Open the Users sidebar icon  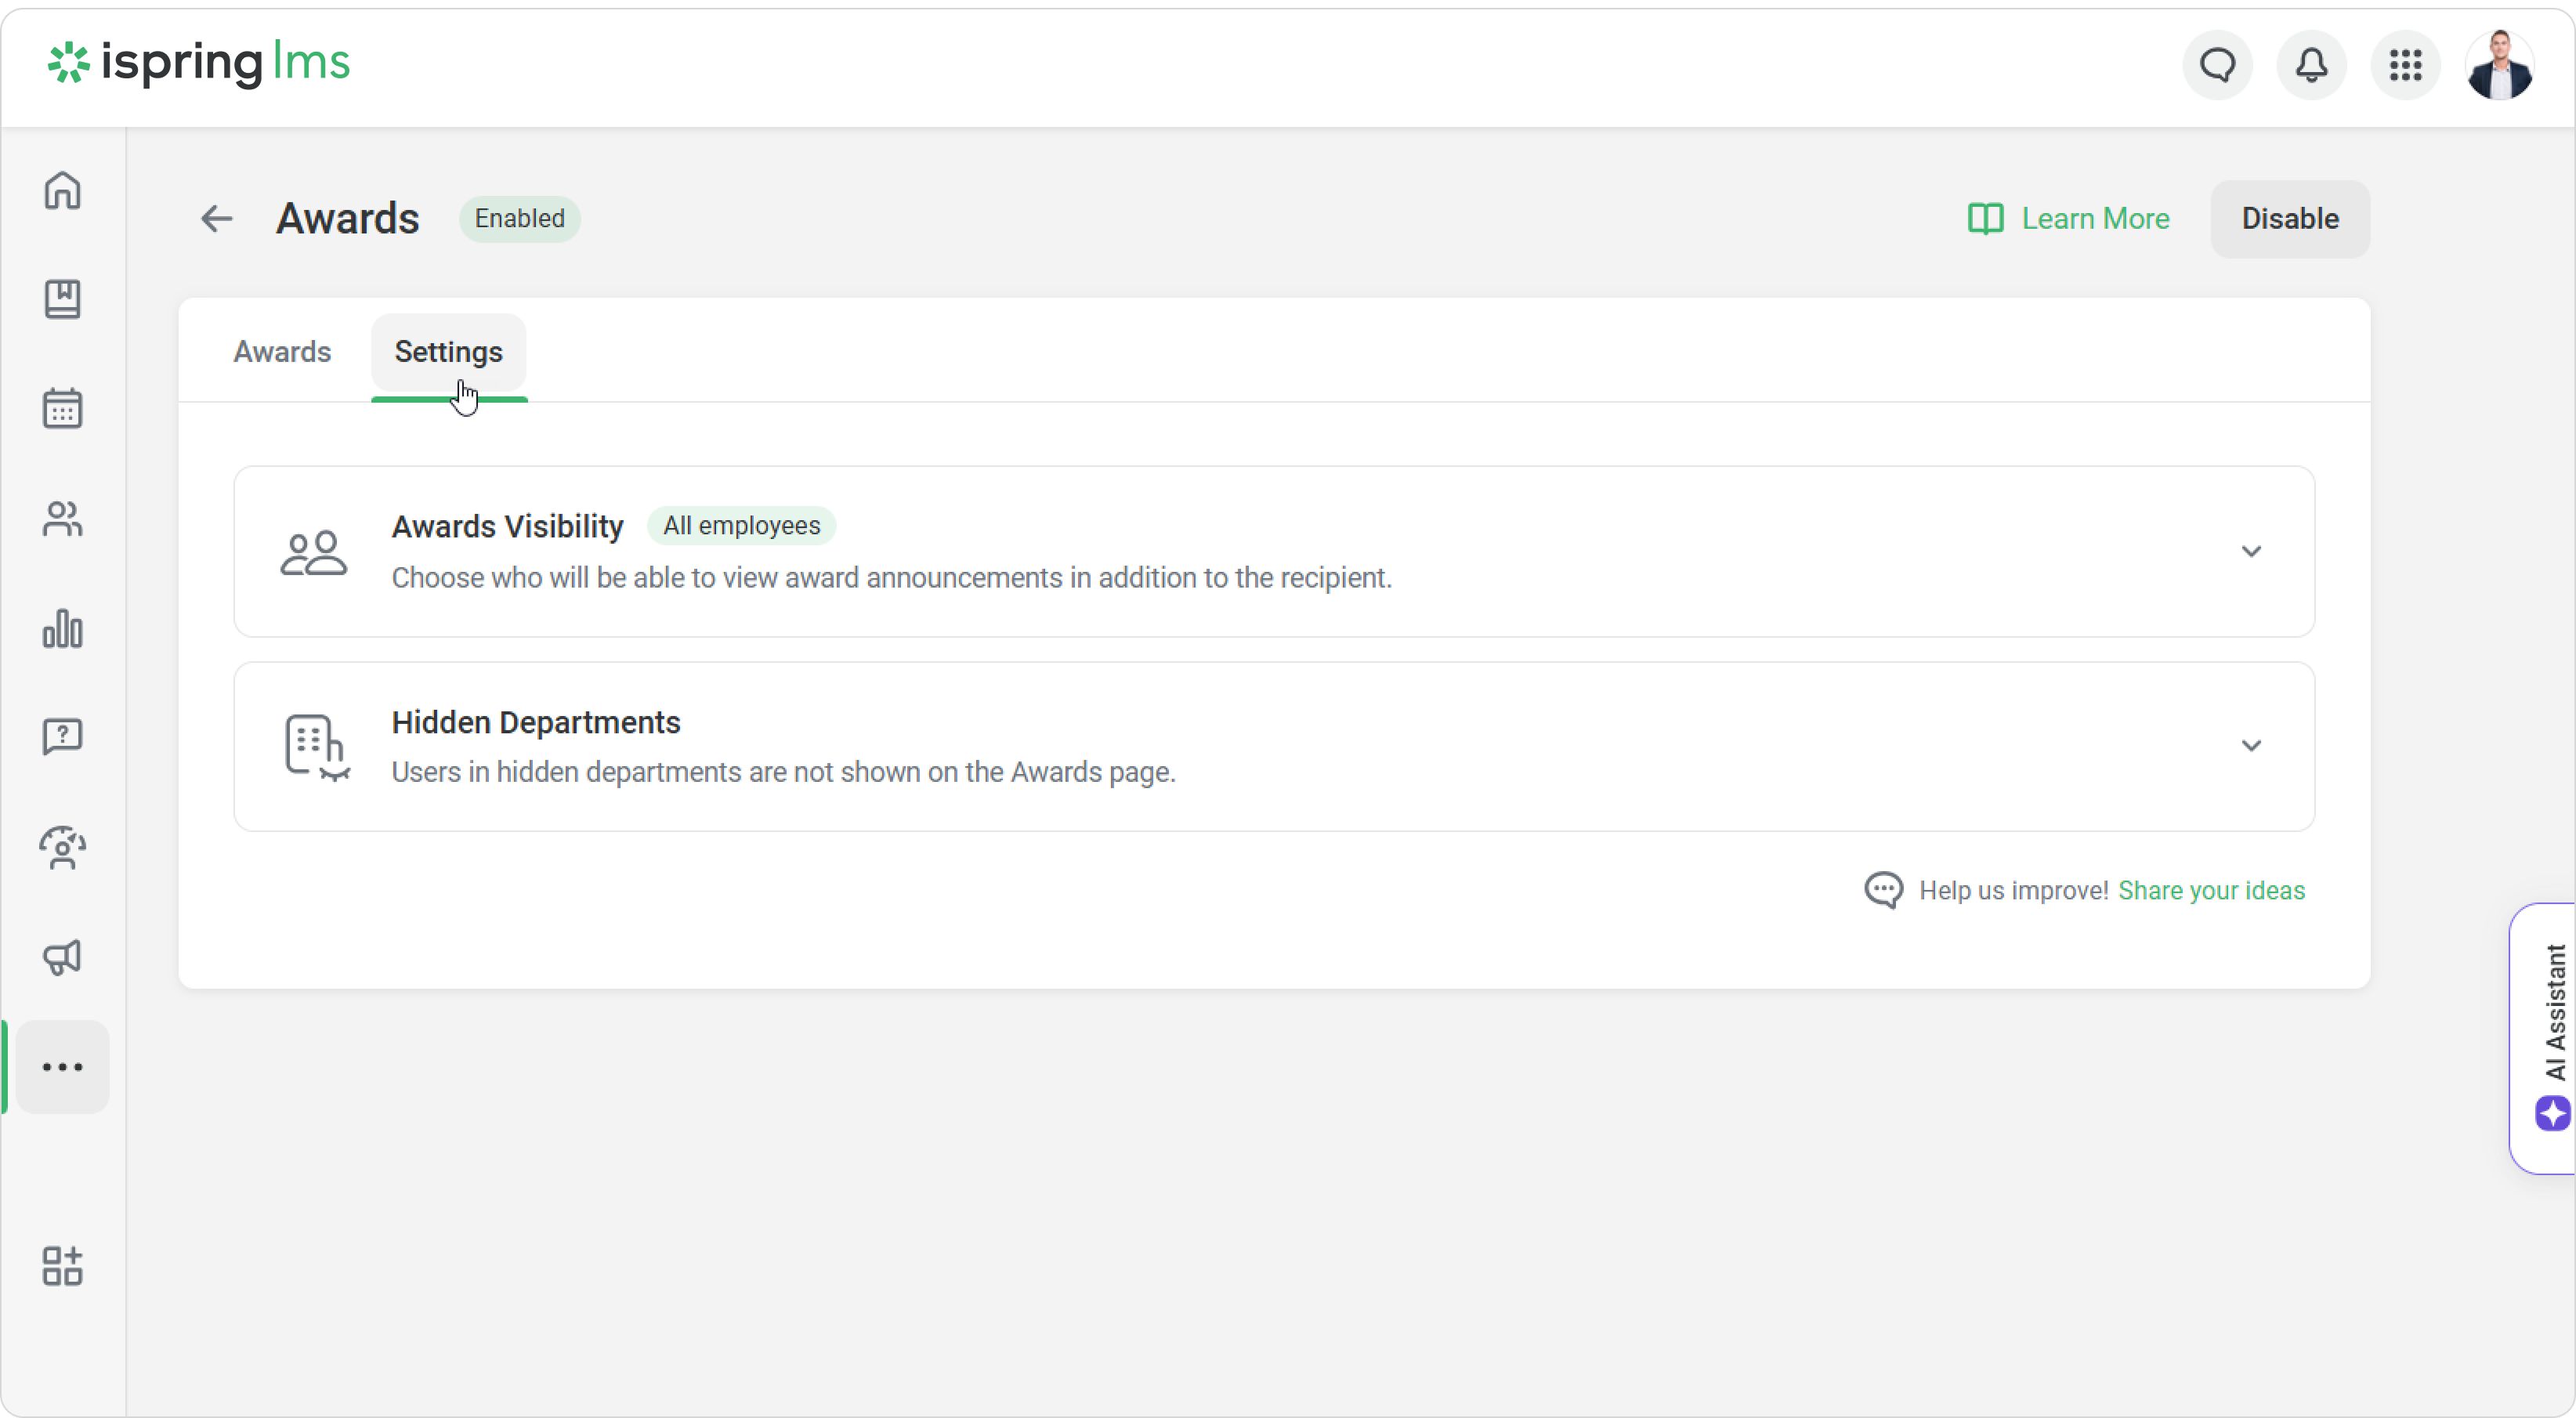(62, 519)
